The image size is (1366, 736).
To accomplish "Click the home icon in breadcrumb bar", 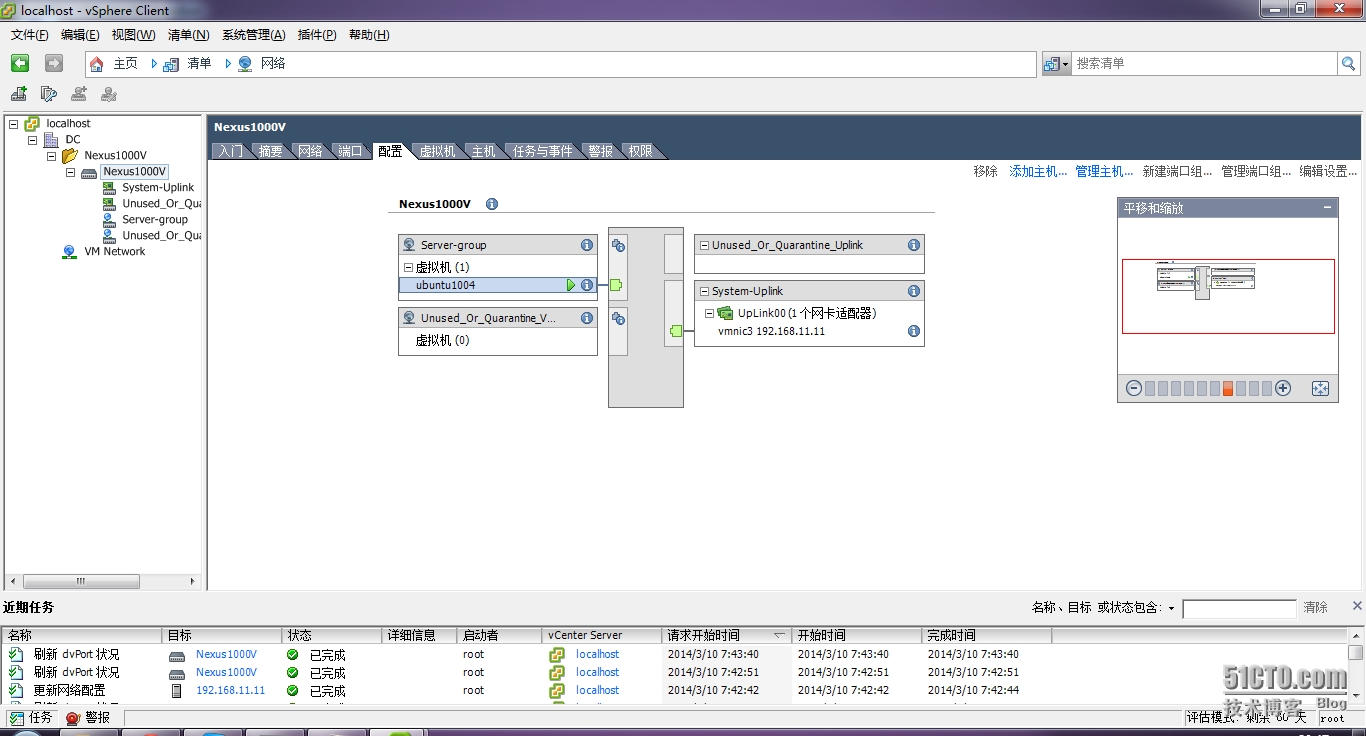I will [x=97, y=64].
